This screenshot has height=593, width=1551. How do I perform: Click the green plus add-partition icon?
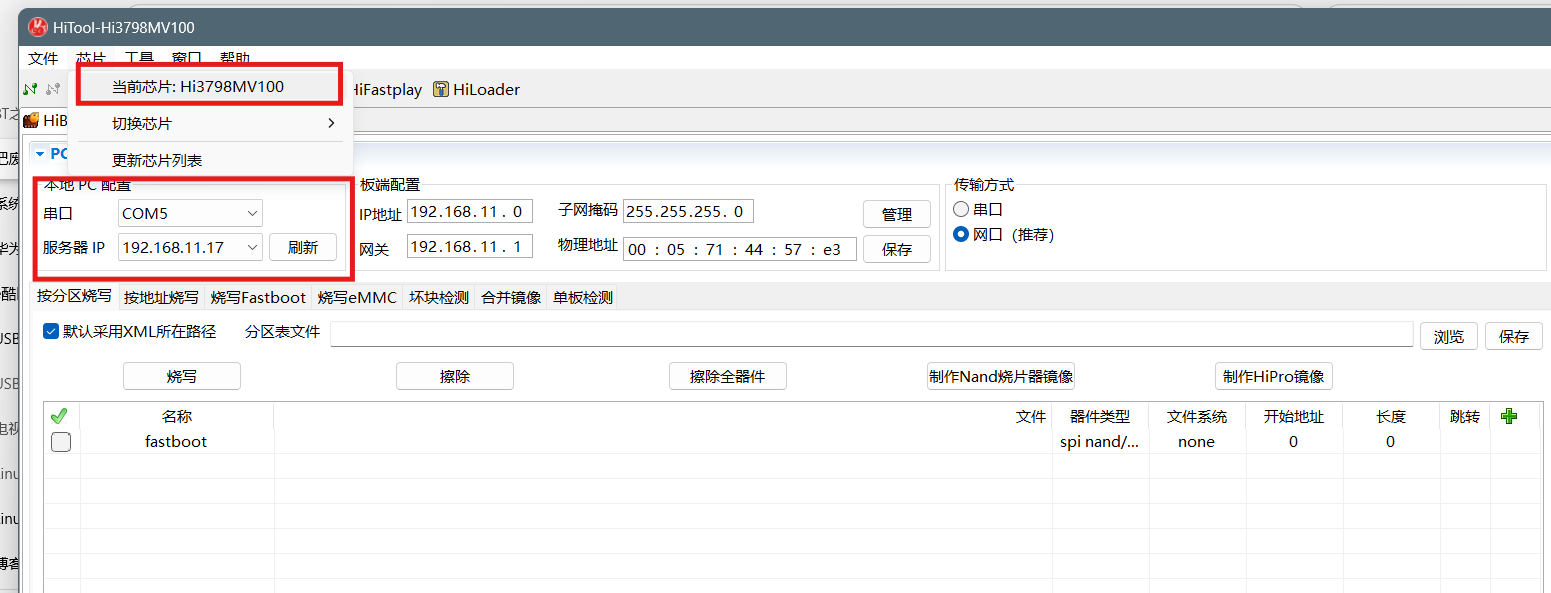pos(1509,416)
